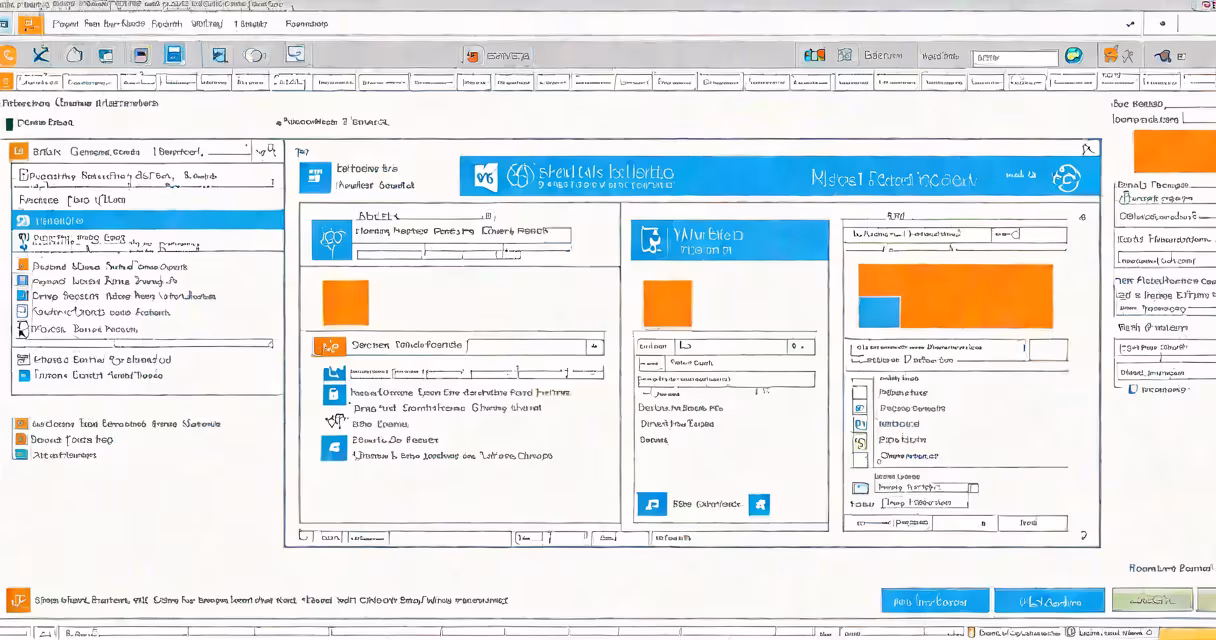Click the dark monitor icon left of save
Viewport: 1216px width, 640px height.
pos(141,56)
